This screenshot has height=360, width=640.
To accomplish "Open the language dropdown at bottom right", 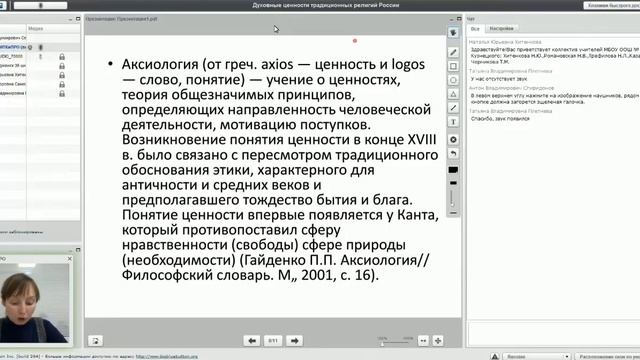I will click(x=536, y=356).
